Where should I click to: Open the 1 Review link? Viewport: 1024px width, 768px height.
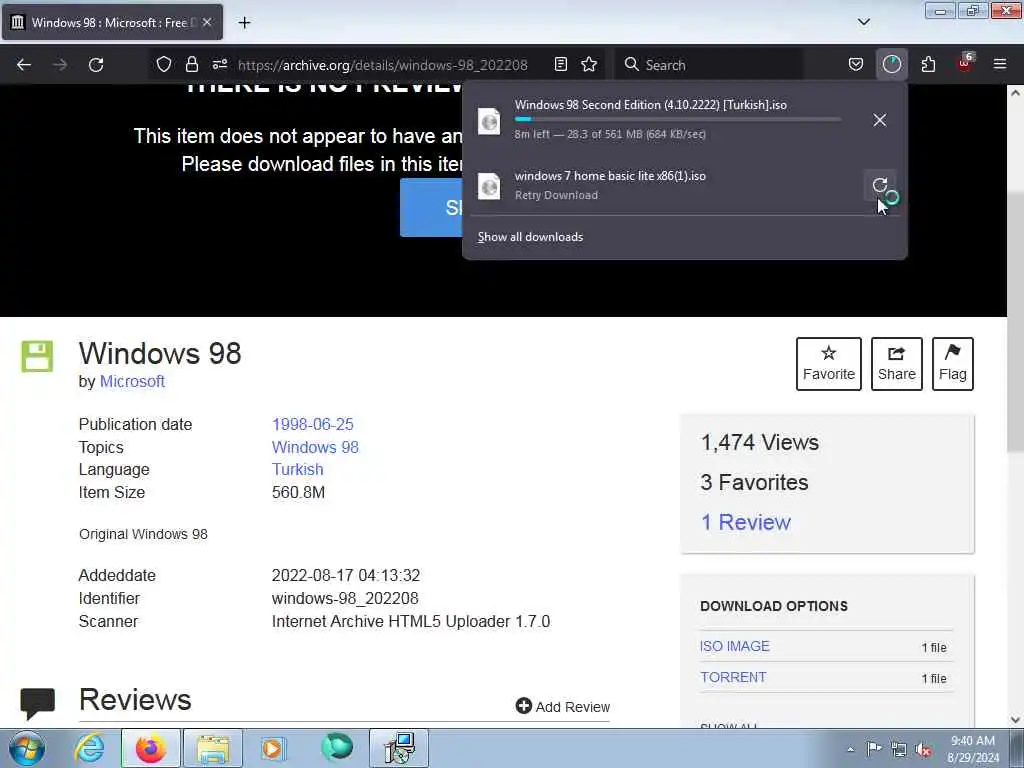[x=745, y=522]
